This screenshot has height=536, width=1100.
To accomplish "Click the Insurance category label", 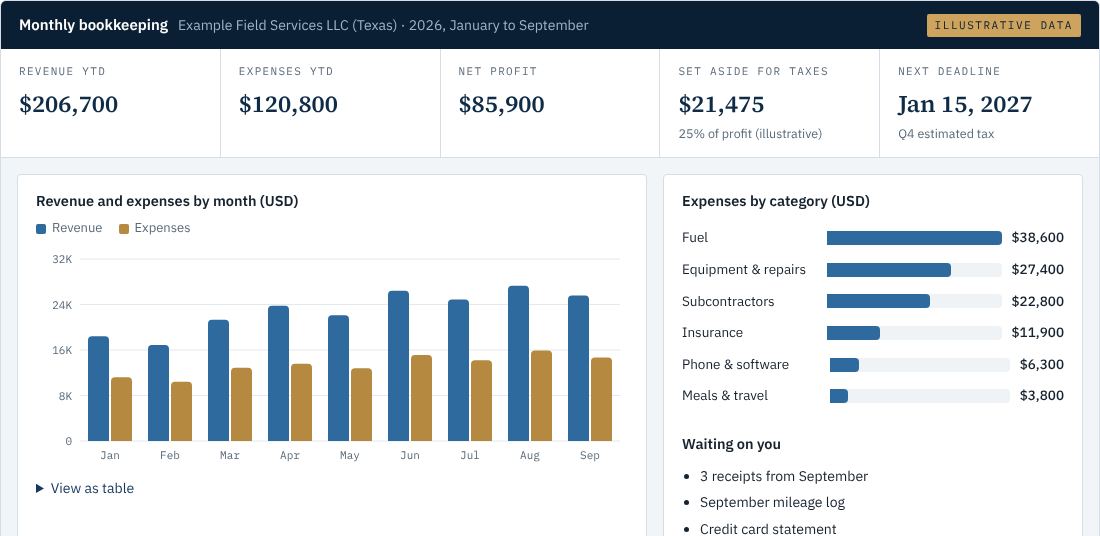I will 712,333.
